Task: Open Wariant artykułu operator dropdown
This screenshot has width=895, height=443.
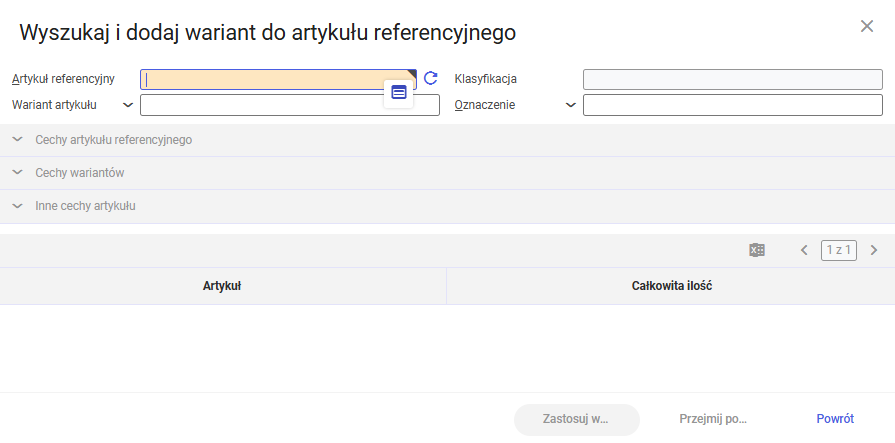Action: click(x=128, y=105)
